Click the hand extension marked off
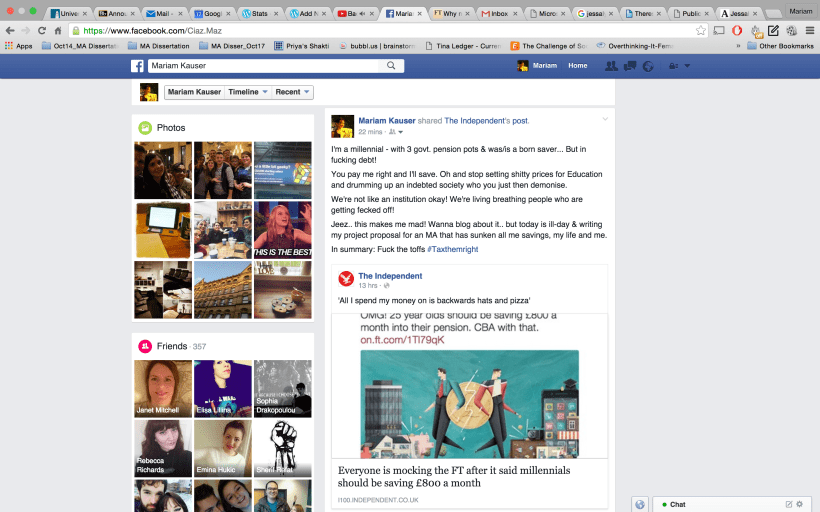The width and height of the screenshot is (820, 512). (x=756, y=32)
